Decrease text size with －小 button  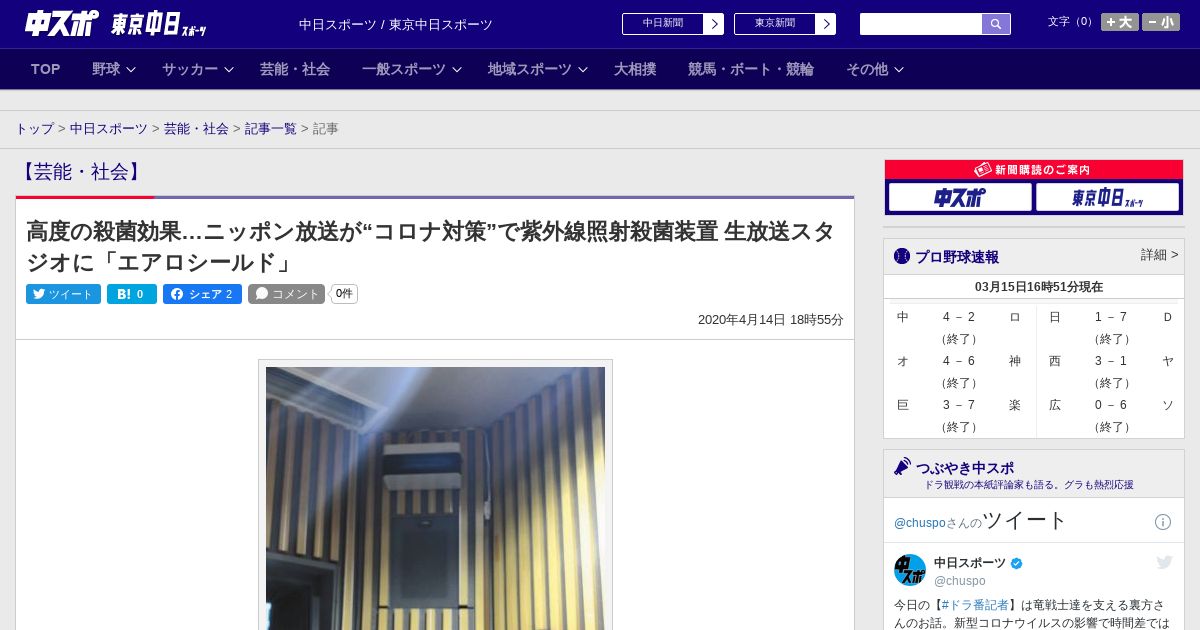[1161, 22]
